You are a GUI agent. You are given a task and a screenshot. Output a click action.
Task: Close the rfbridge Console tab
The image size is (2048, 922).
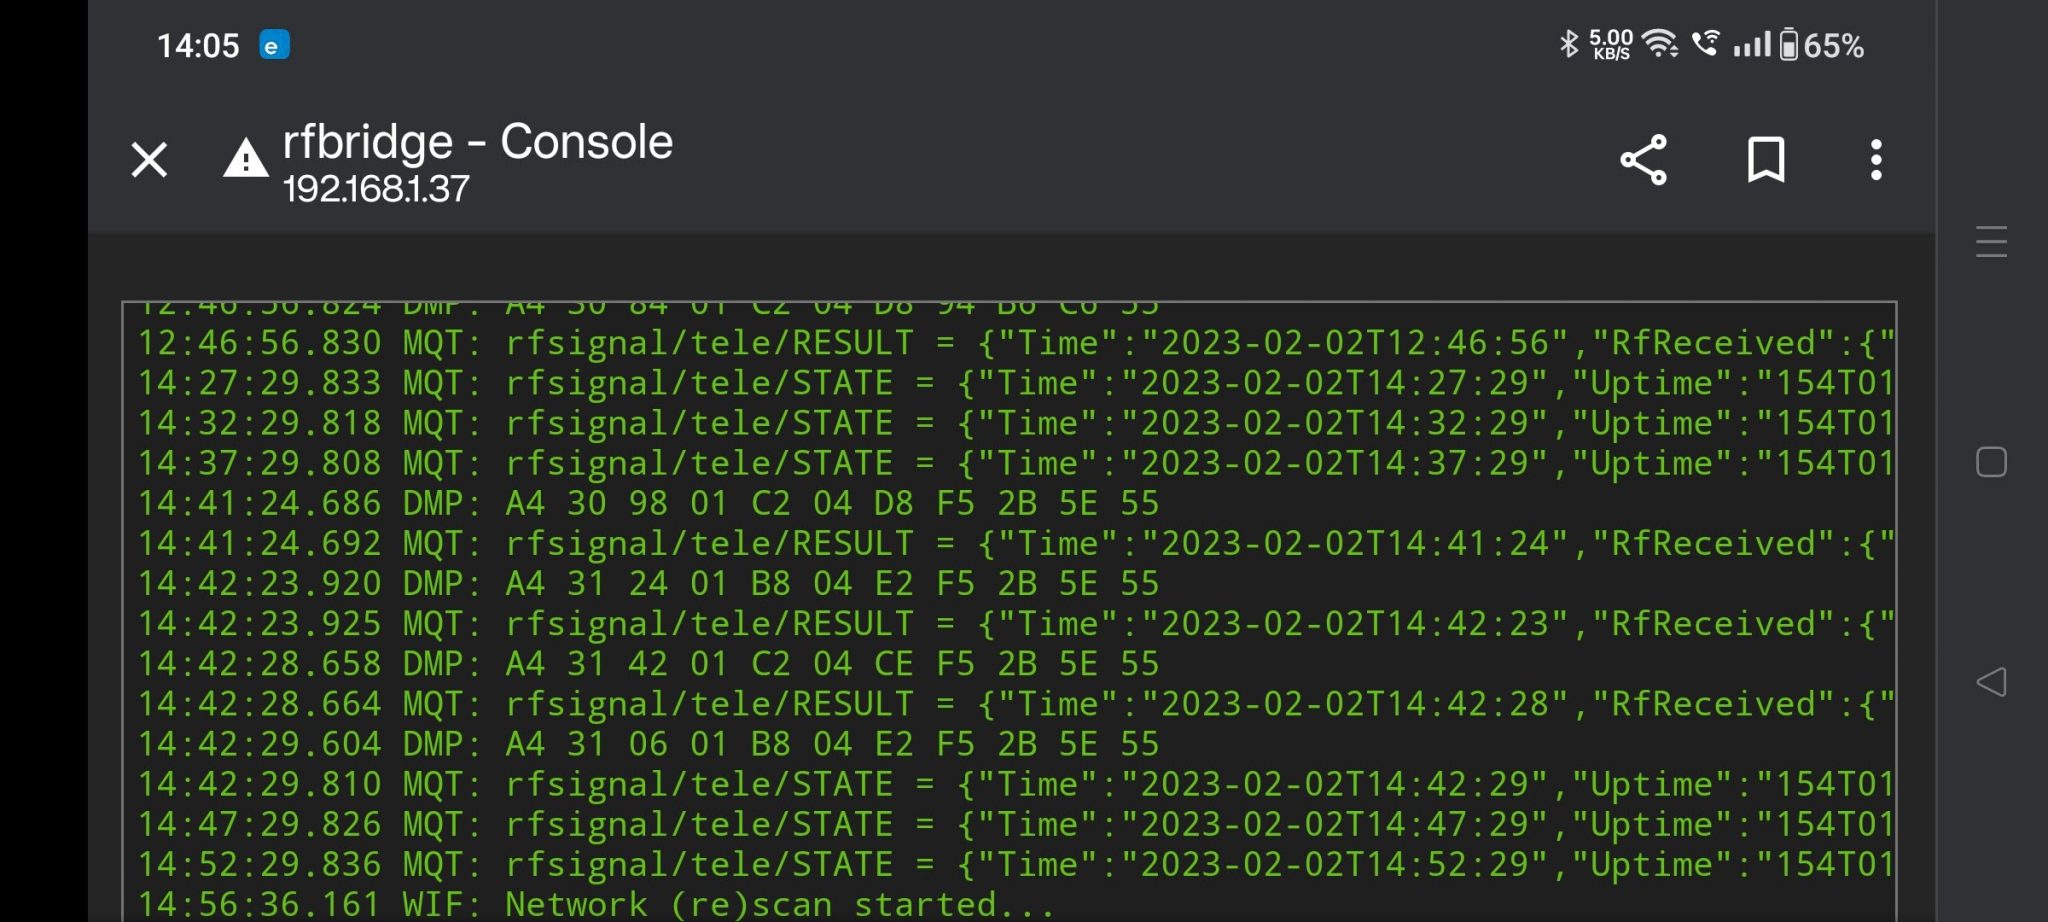pos(150,160)
